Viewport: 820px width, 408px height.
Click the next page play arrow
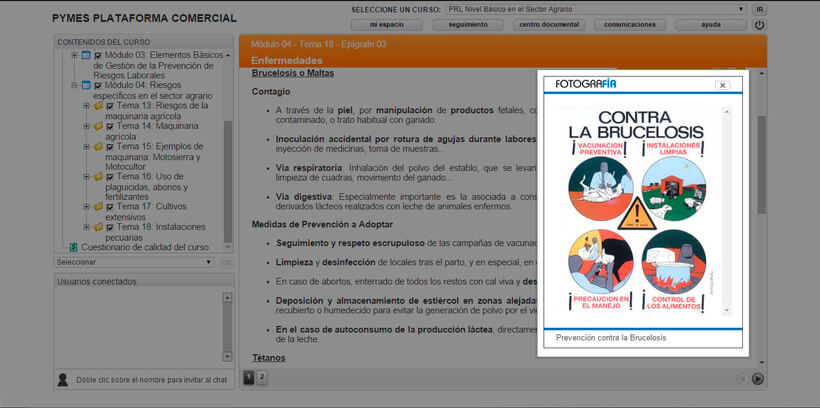coord(758,379)
